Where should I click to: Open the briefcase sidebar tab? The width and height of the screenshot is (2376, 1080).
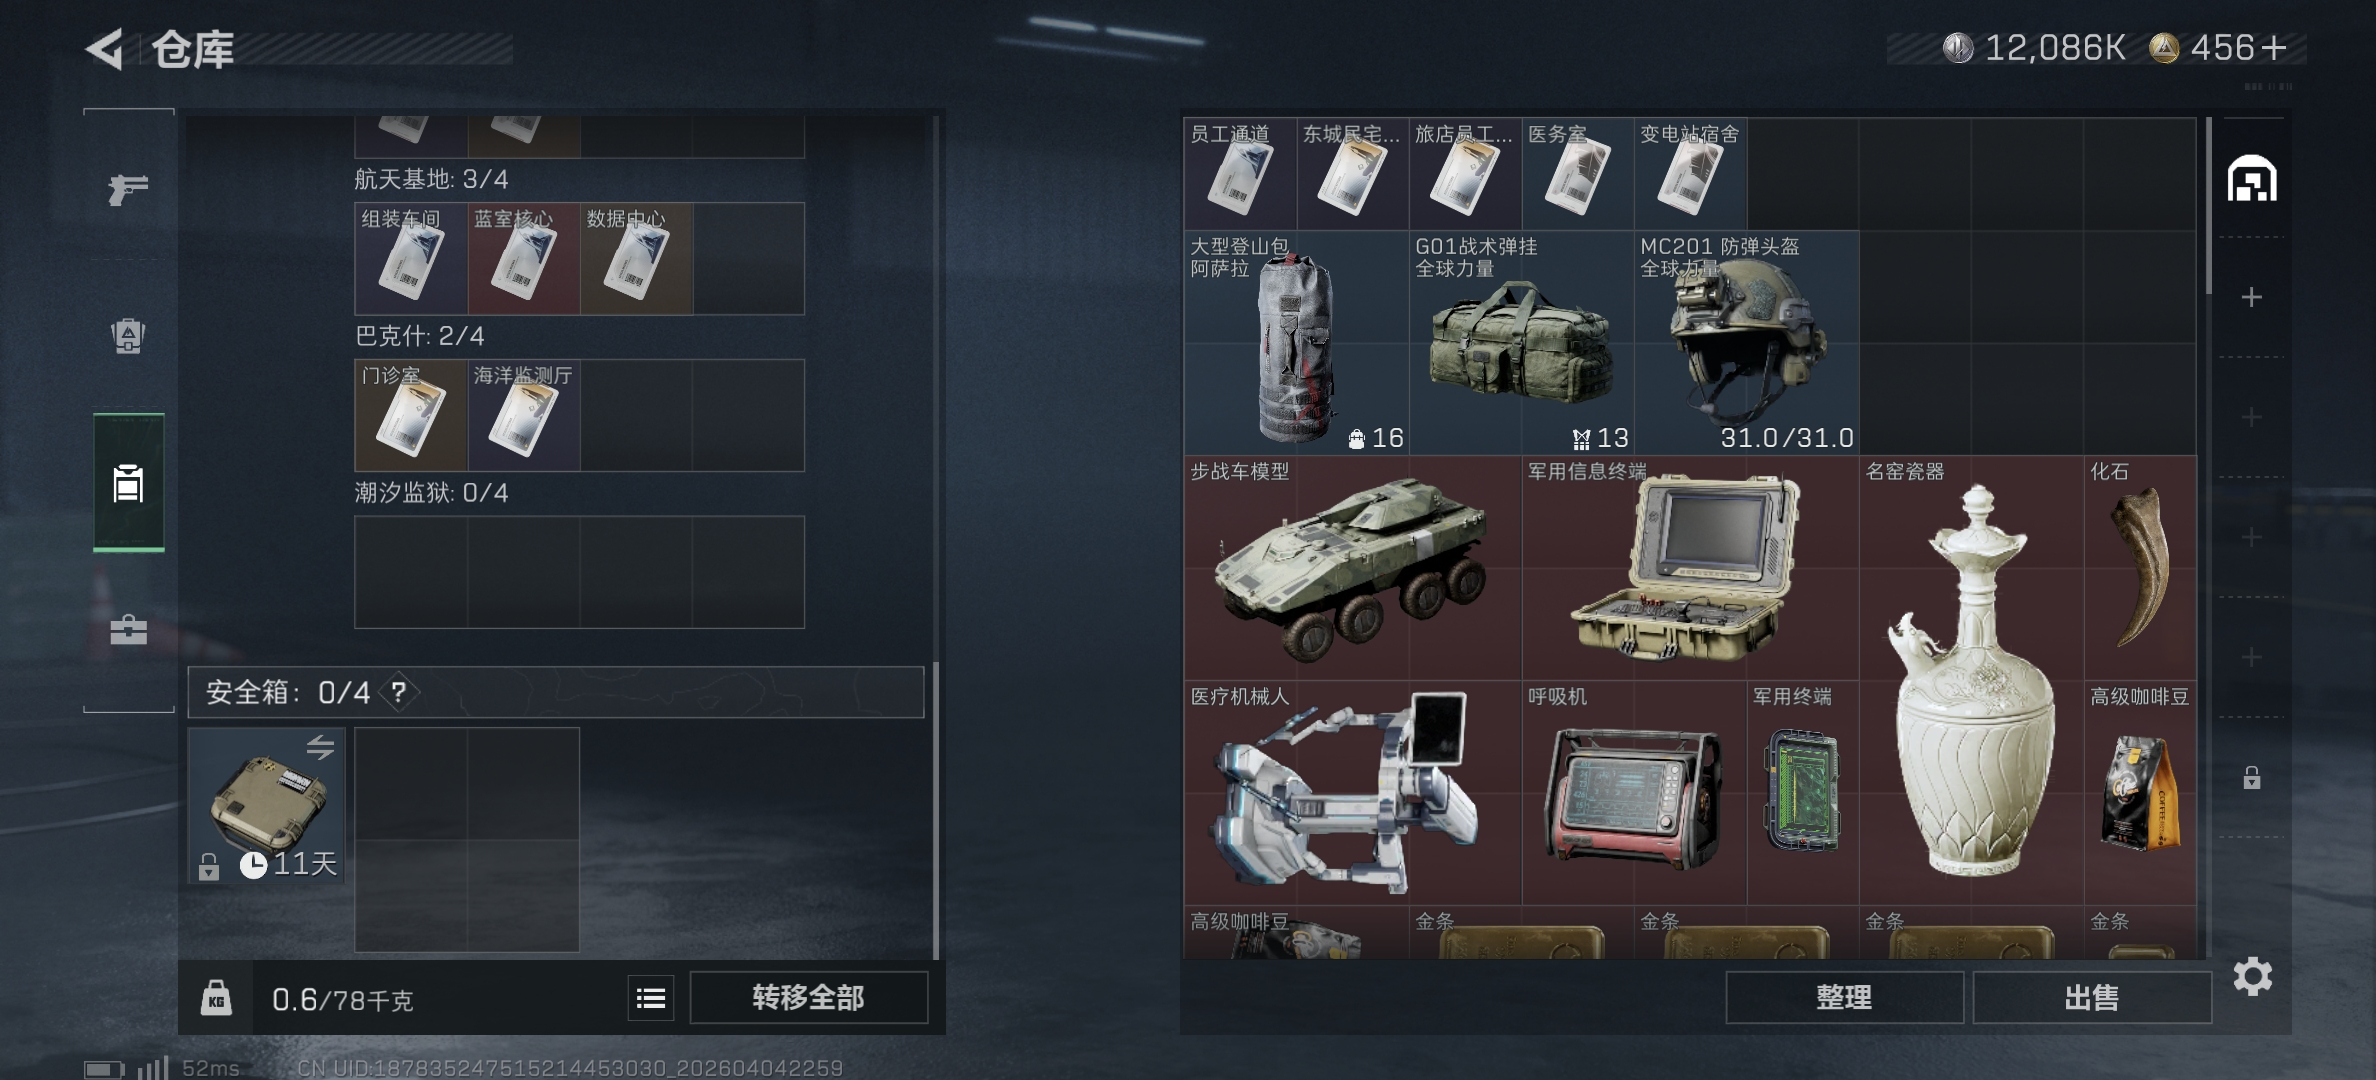tap(128, 629)
